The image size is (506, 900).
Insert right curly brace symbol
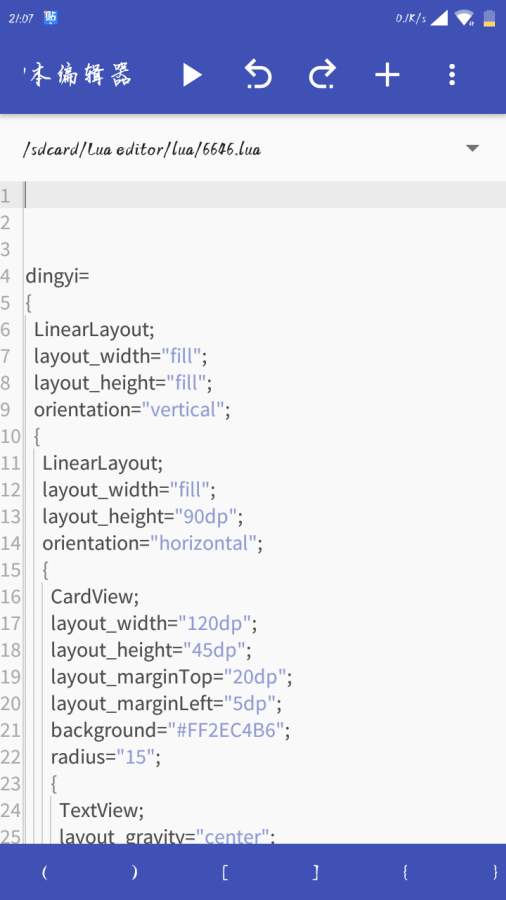click(x=495, y=872)
